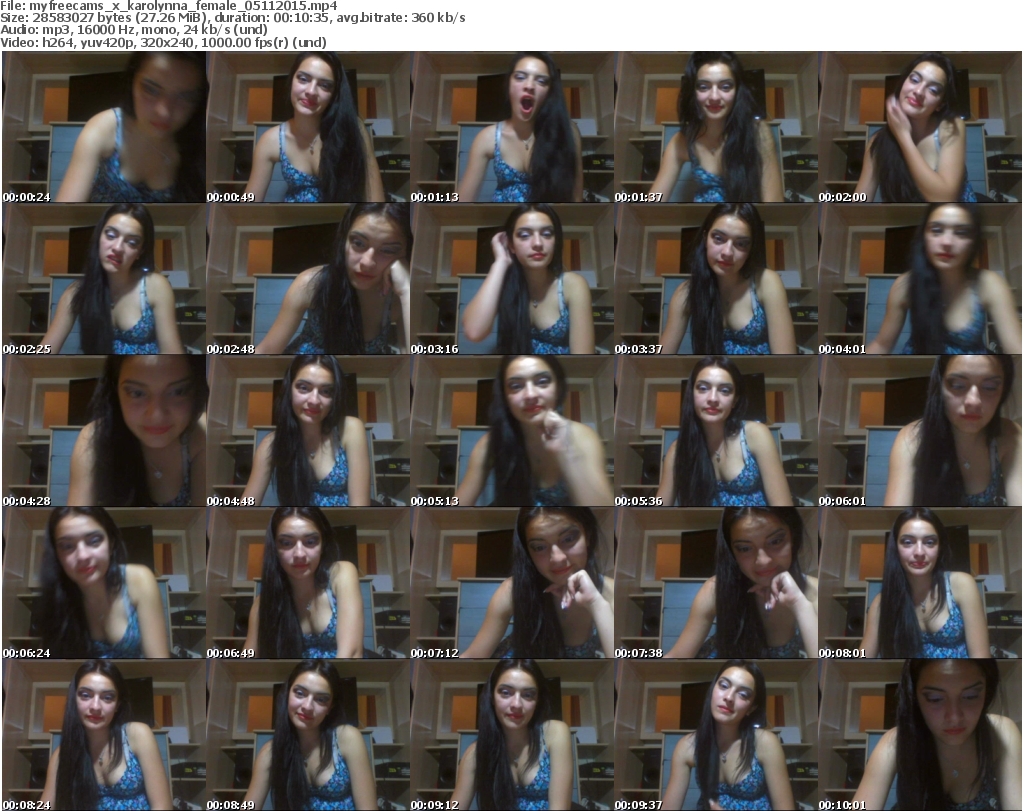1024x811 pixels.
Task: Click the frame timestamped 00:06:01
Action: click(920, 431)
